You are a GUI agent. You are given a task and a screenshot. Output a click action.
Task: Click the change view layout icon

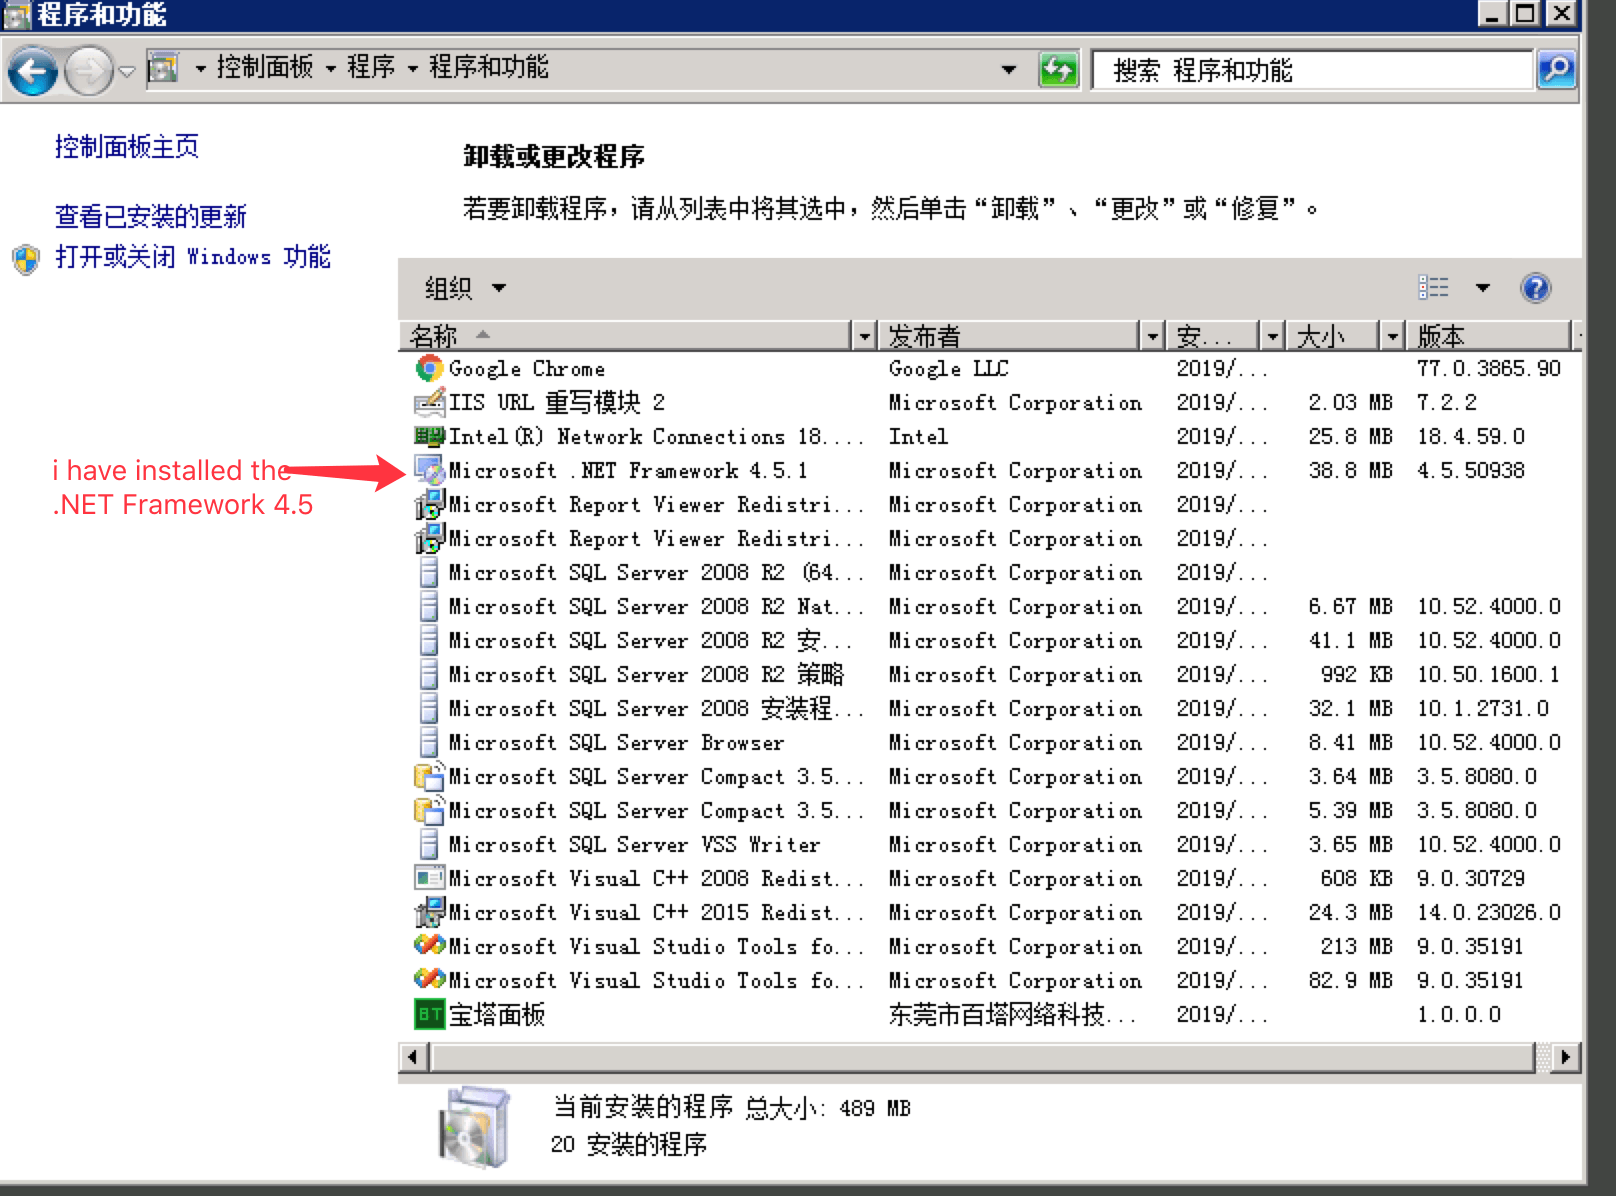click(1433, 288)
